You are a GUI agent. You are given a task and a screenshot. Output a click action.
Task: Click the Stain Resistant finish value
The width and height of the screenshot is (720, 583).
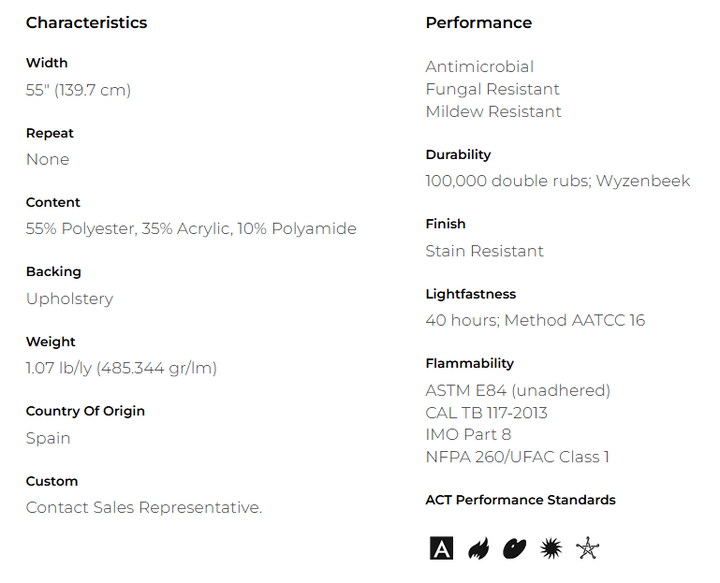pos(485,251)
